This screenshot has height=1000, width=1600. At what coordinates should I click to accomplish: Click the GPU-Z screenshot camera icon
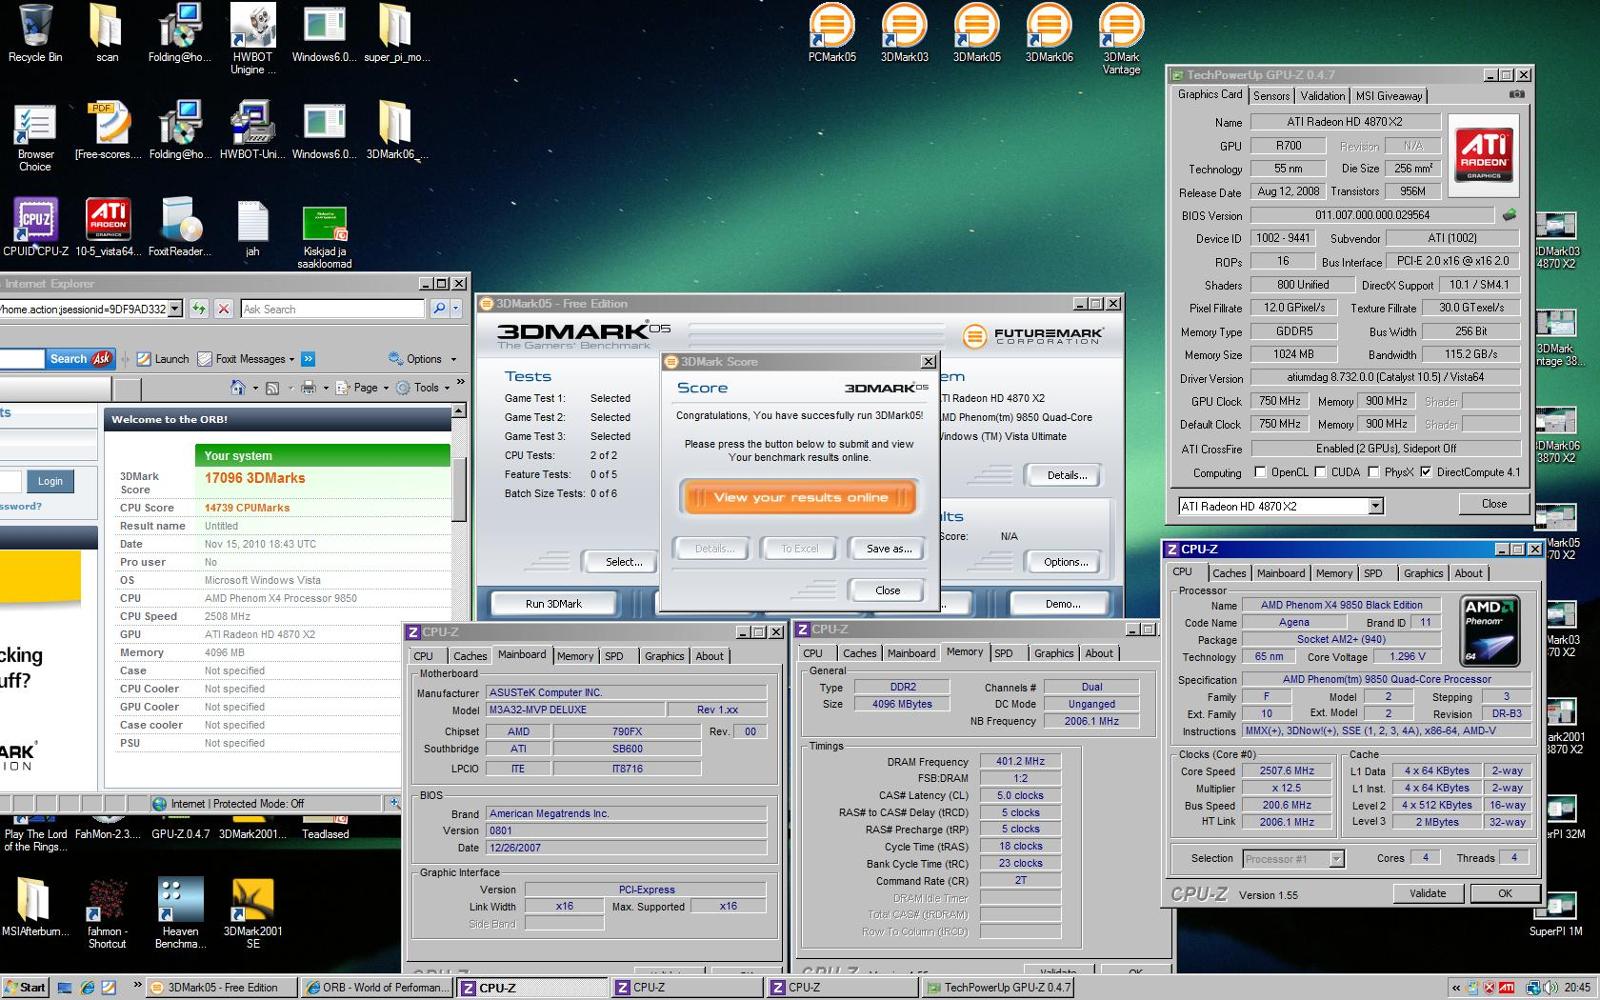(1517, 94)
